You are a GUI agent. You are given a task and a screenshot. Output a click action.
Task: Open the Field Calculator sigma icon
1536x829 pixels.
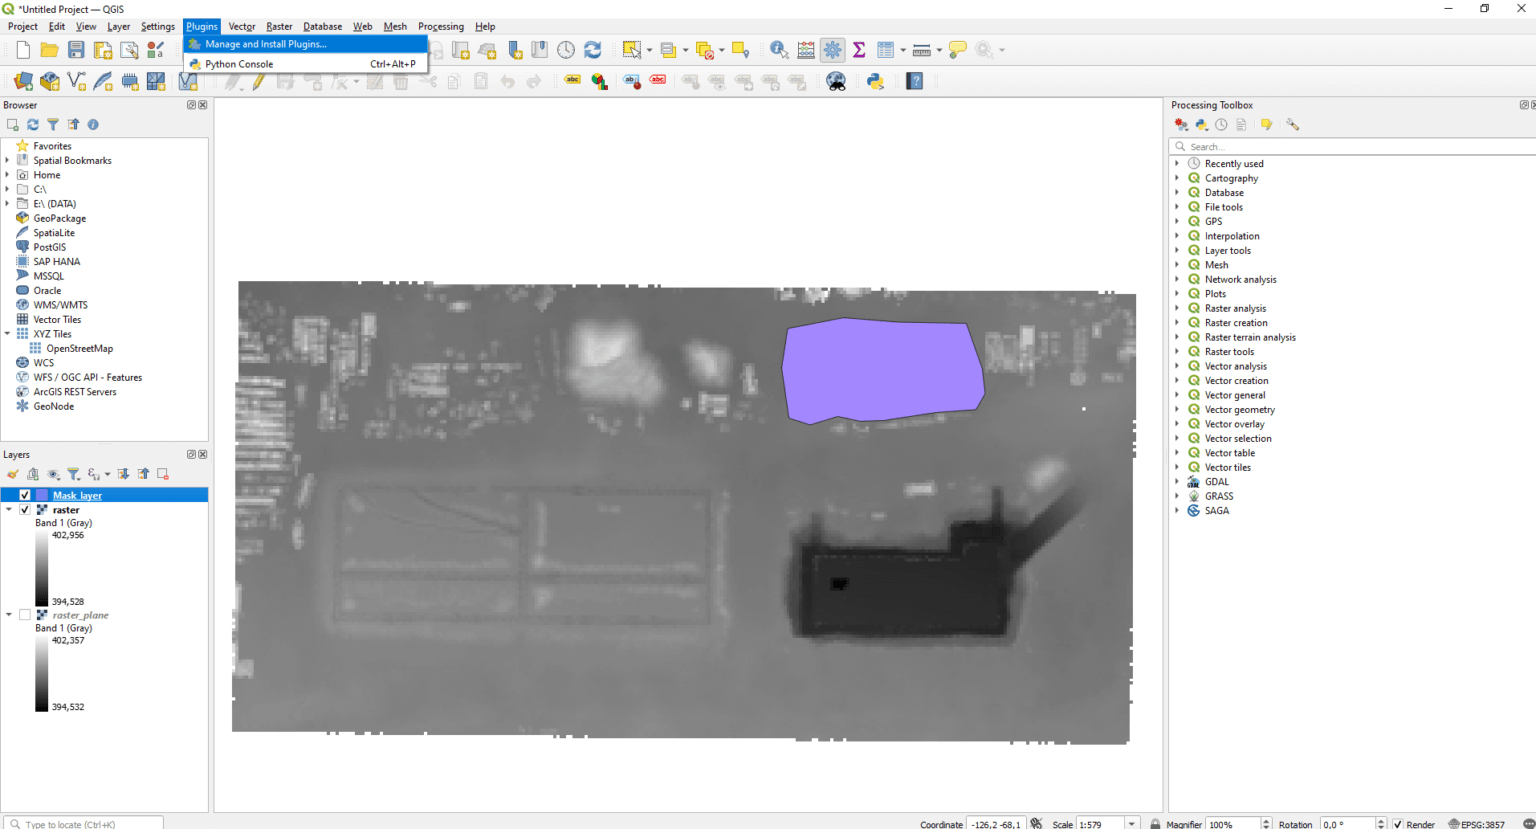858,50
